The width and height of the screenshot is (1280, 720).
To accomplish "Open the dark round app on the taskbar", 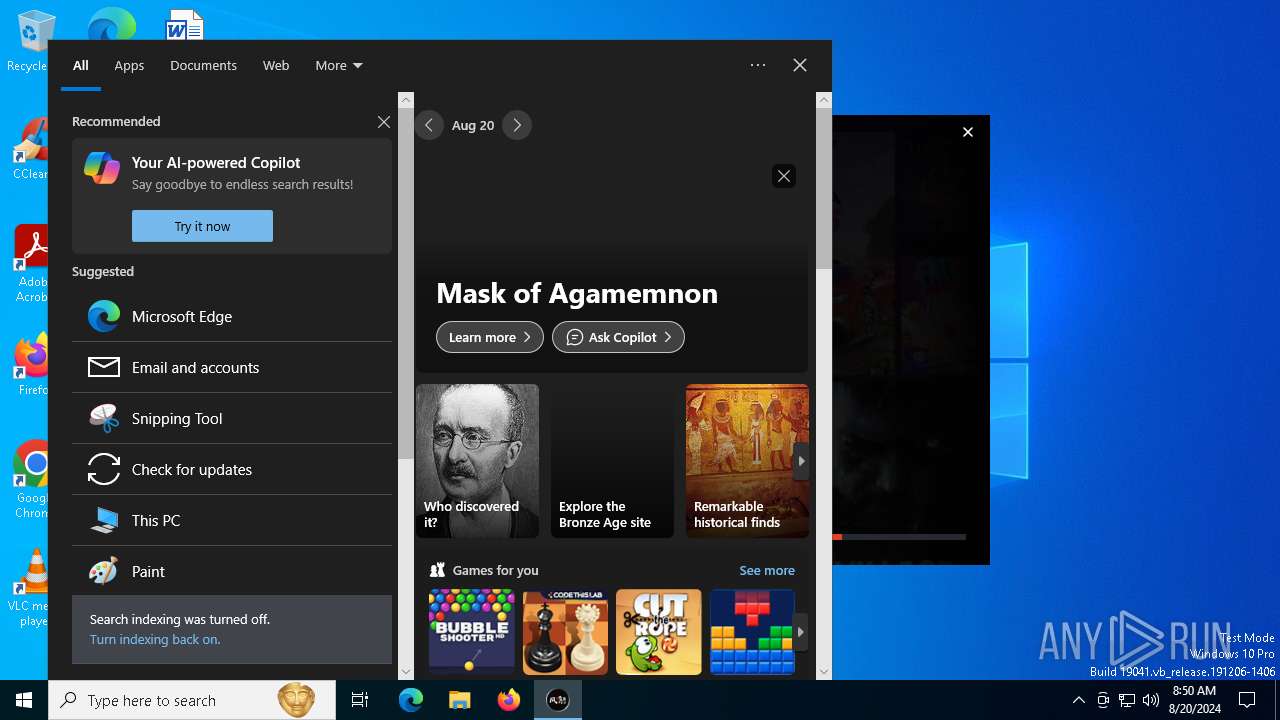I will pyautogui.click(x=558, y=700).
